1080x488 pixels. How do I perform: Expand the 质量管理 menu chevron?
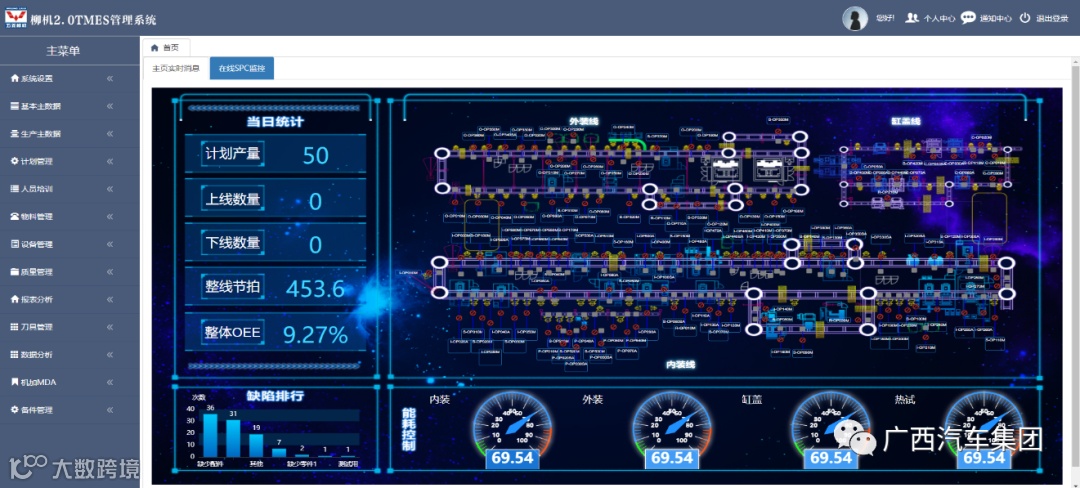(110, 271)
